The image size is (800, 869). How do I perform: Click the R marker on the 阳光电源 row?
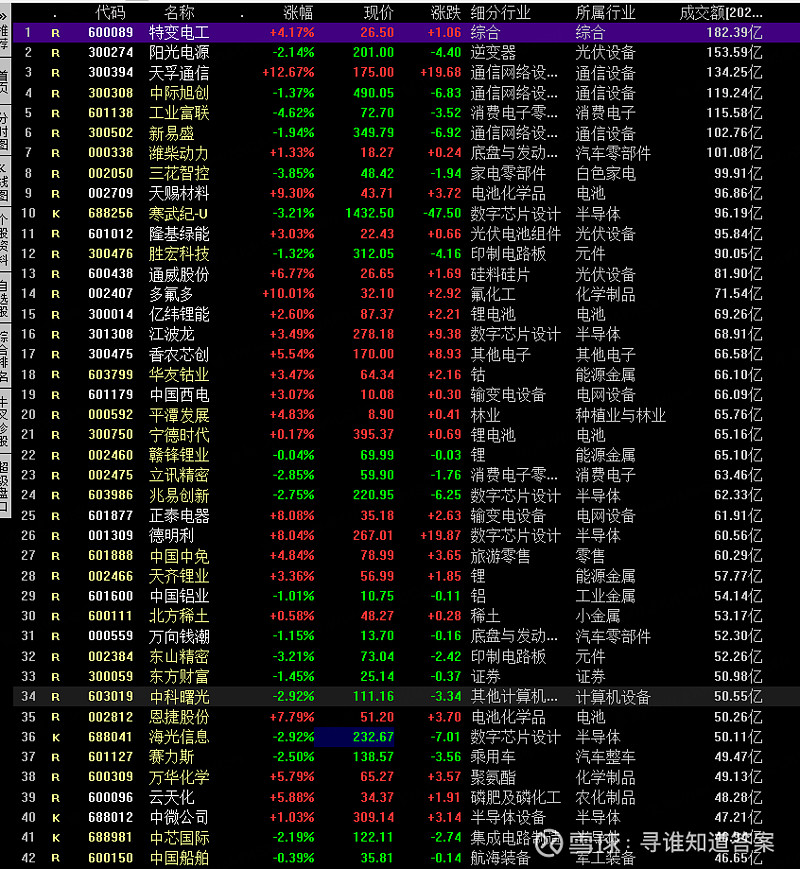point(55,53)
